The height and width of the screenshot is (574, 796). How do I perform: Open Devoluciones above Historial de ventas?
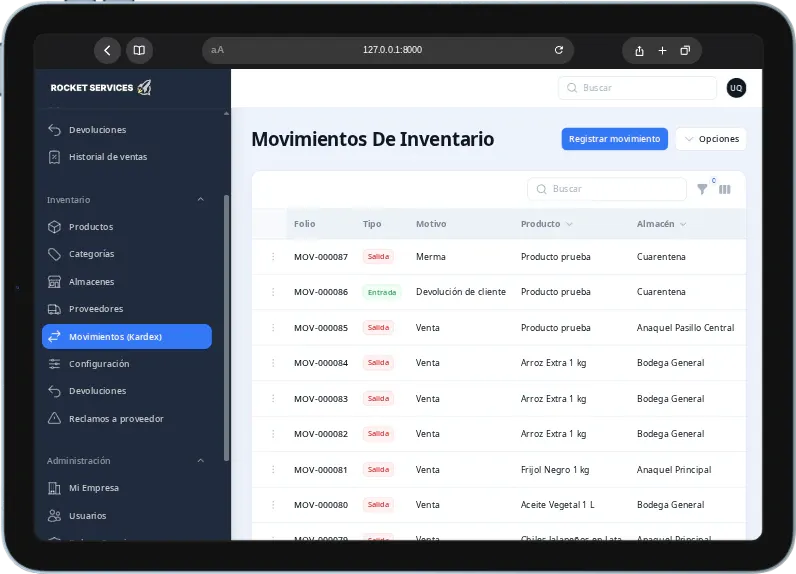click(x=127, y=130)
